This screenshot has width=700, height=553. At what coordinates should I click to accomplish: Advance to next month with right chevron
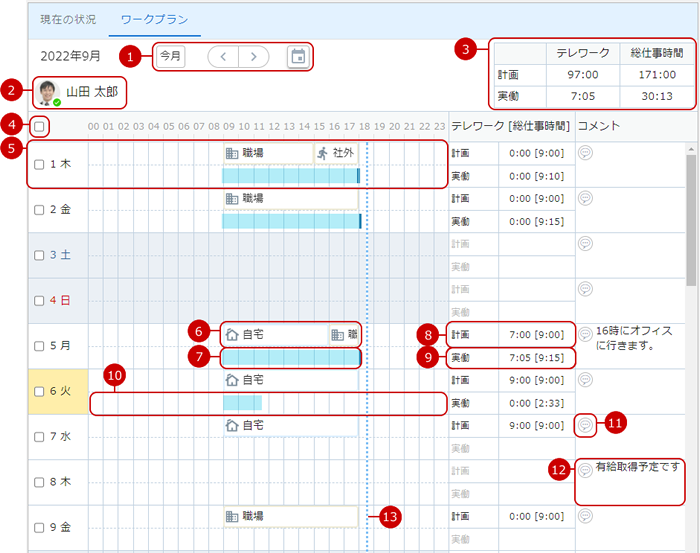click(x=254, y=56)
